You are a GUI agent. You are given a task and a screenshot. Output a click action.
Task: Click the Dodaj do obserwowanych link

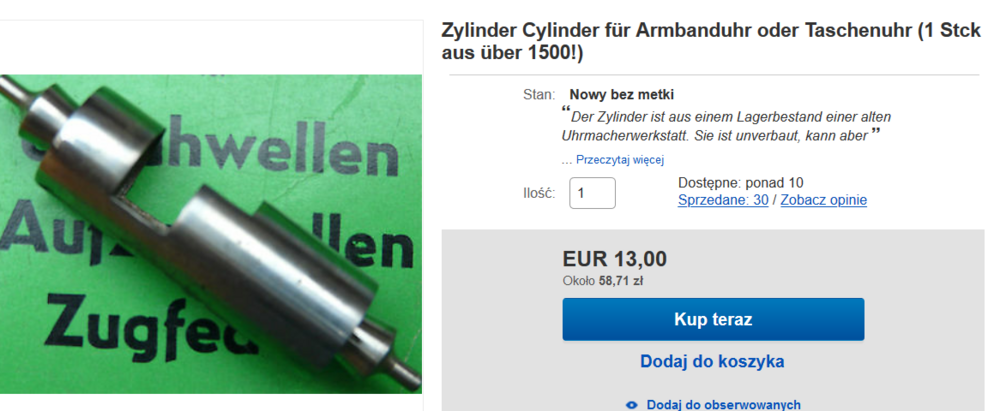click(x=723, y=405)
